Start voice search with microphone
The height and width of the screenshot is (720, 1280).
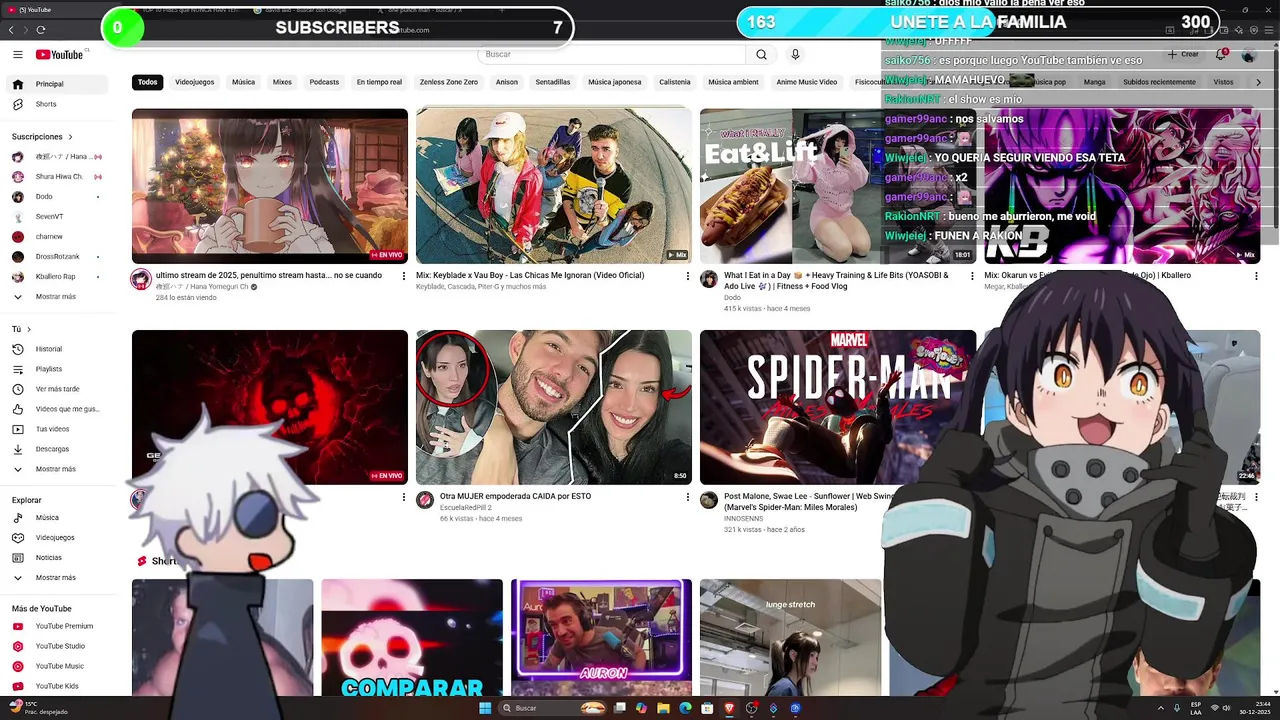pos(795,55)
